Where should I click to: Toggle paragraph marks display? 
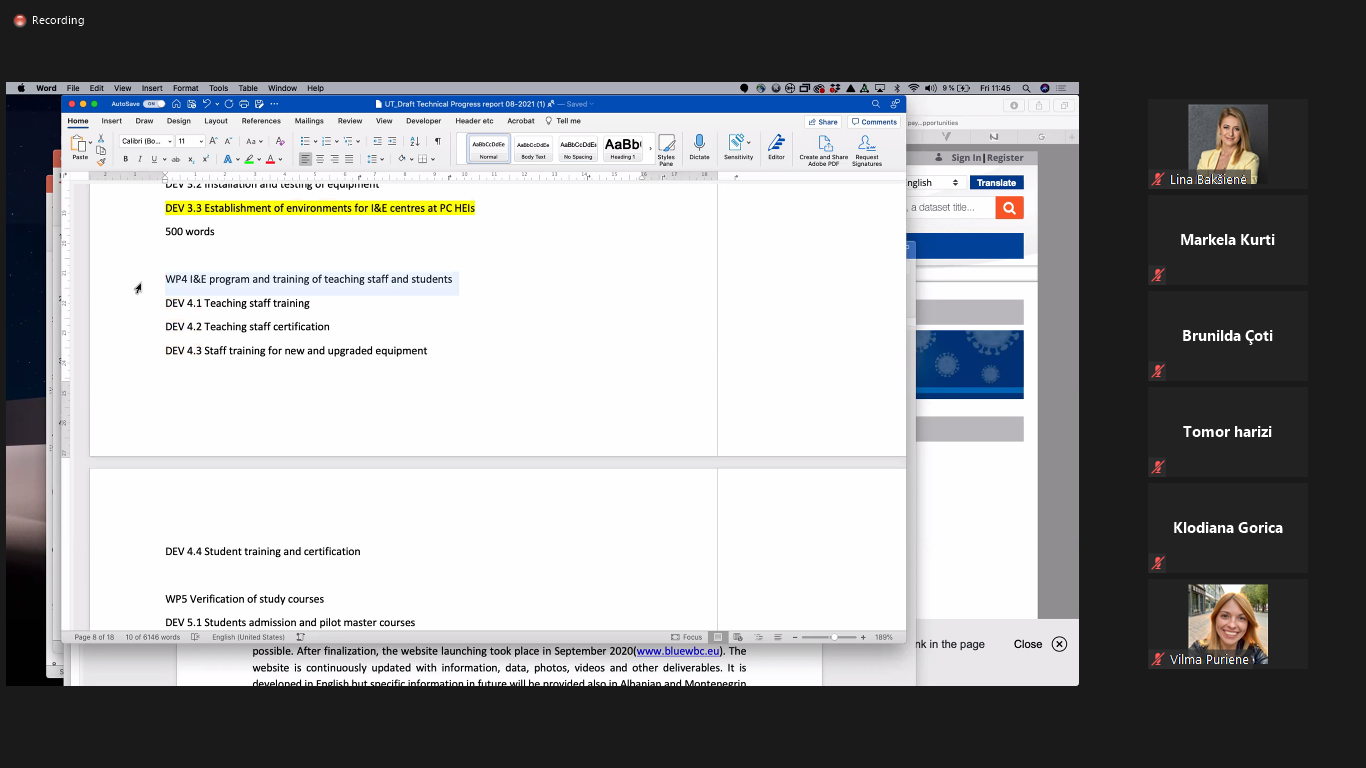[438, 141]
